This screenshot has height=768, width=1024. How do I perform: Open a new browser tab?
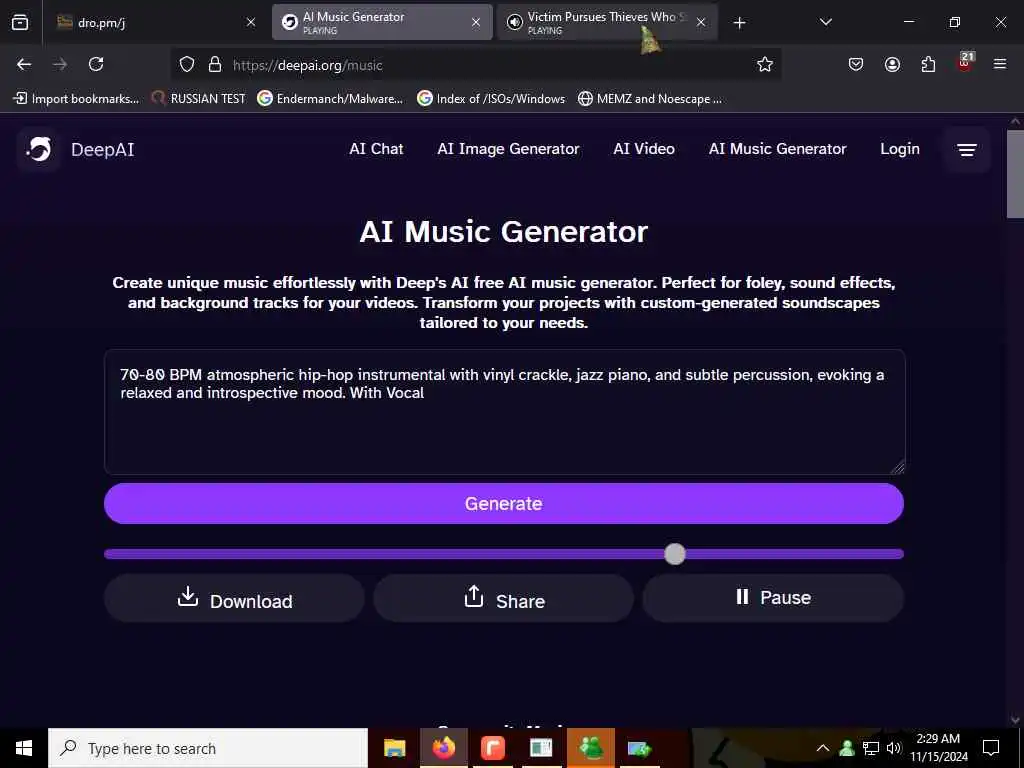click(x=739, y=23)
